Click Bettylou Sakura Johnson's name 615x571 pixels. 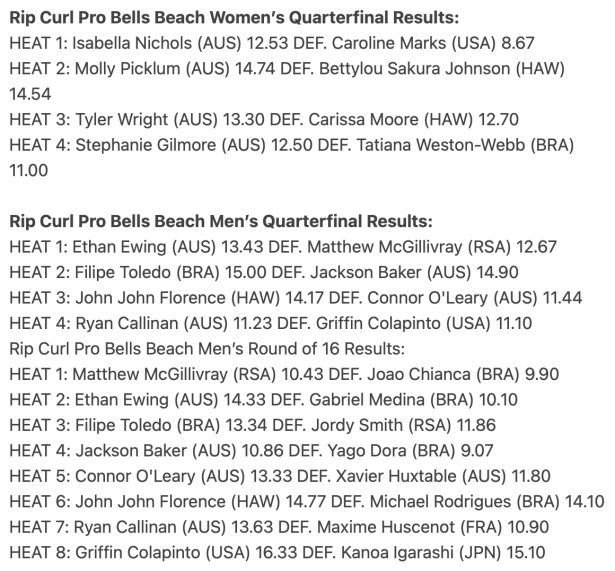[414, 69]
